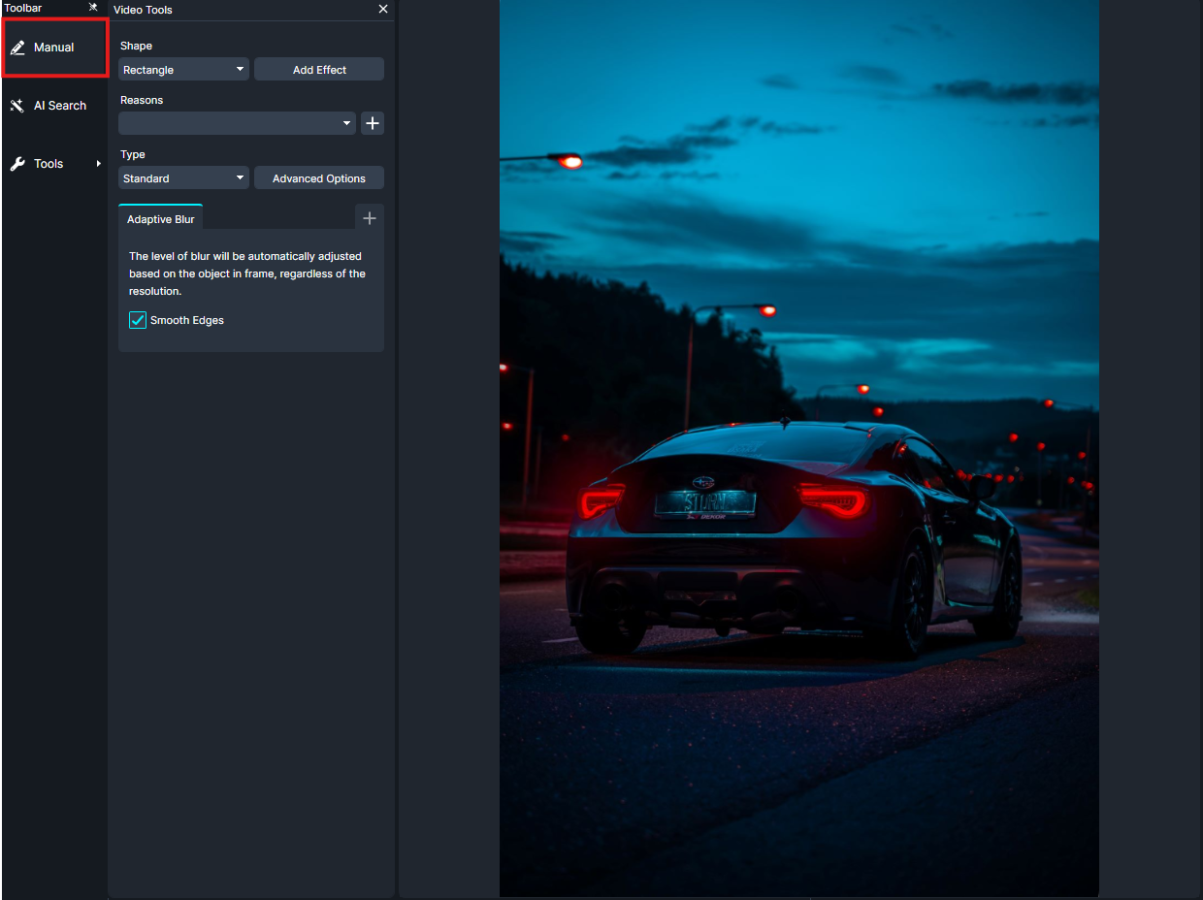Click the Toolbar header label
1203x900 pixels.
[x=23, y=8]
